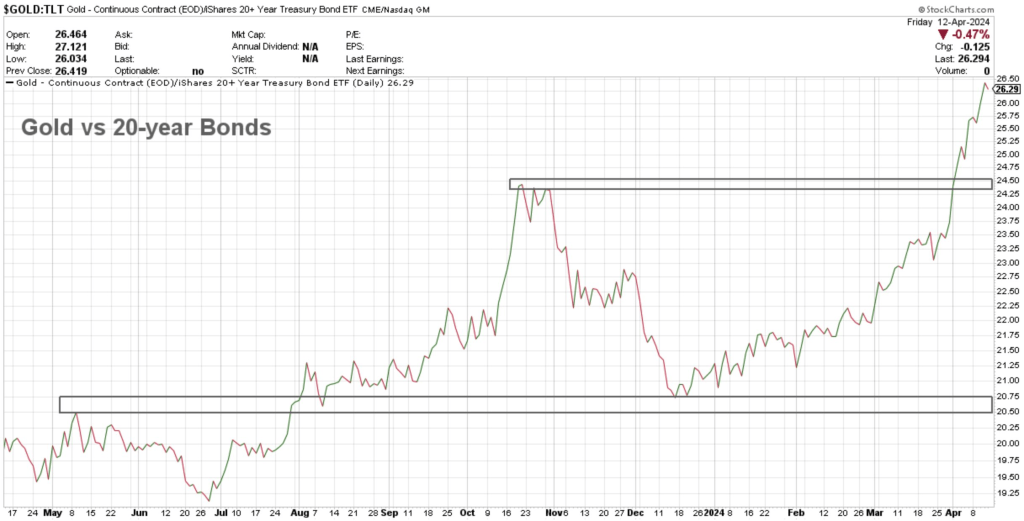Click the April high at line's end
Screen dimensions: 1024x521
(x=983, y=84)
